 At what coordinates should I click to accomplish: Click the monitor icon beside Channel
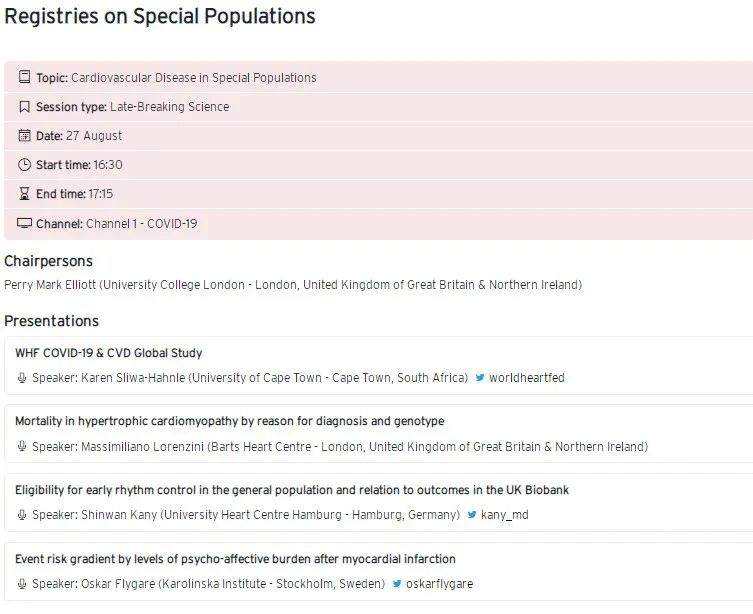[x=24, y=224]
